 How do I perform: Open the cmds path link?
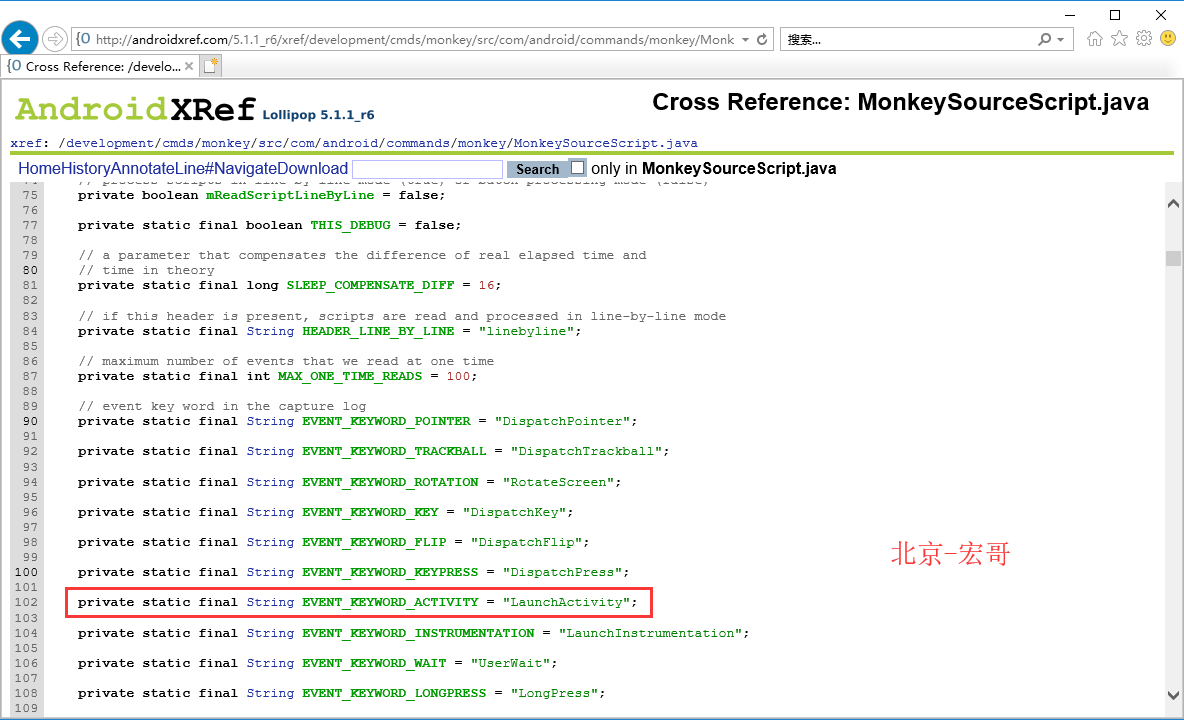click(178, 143)
